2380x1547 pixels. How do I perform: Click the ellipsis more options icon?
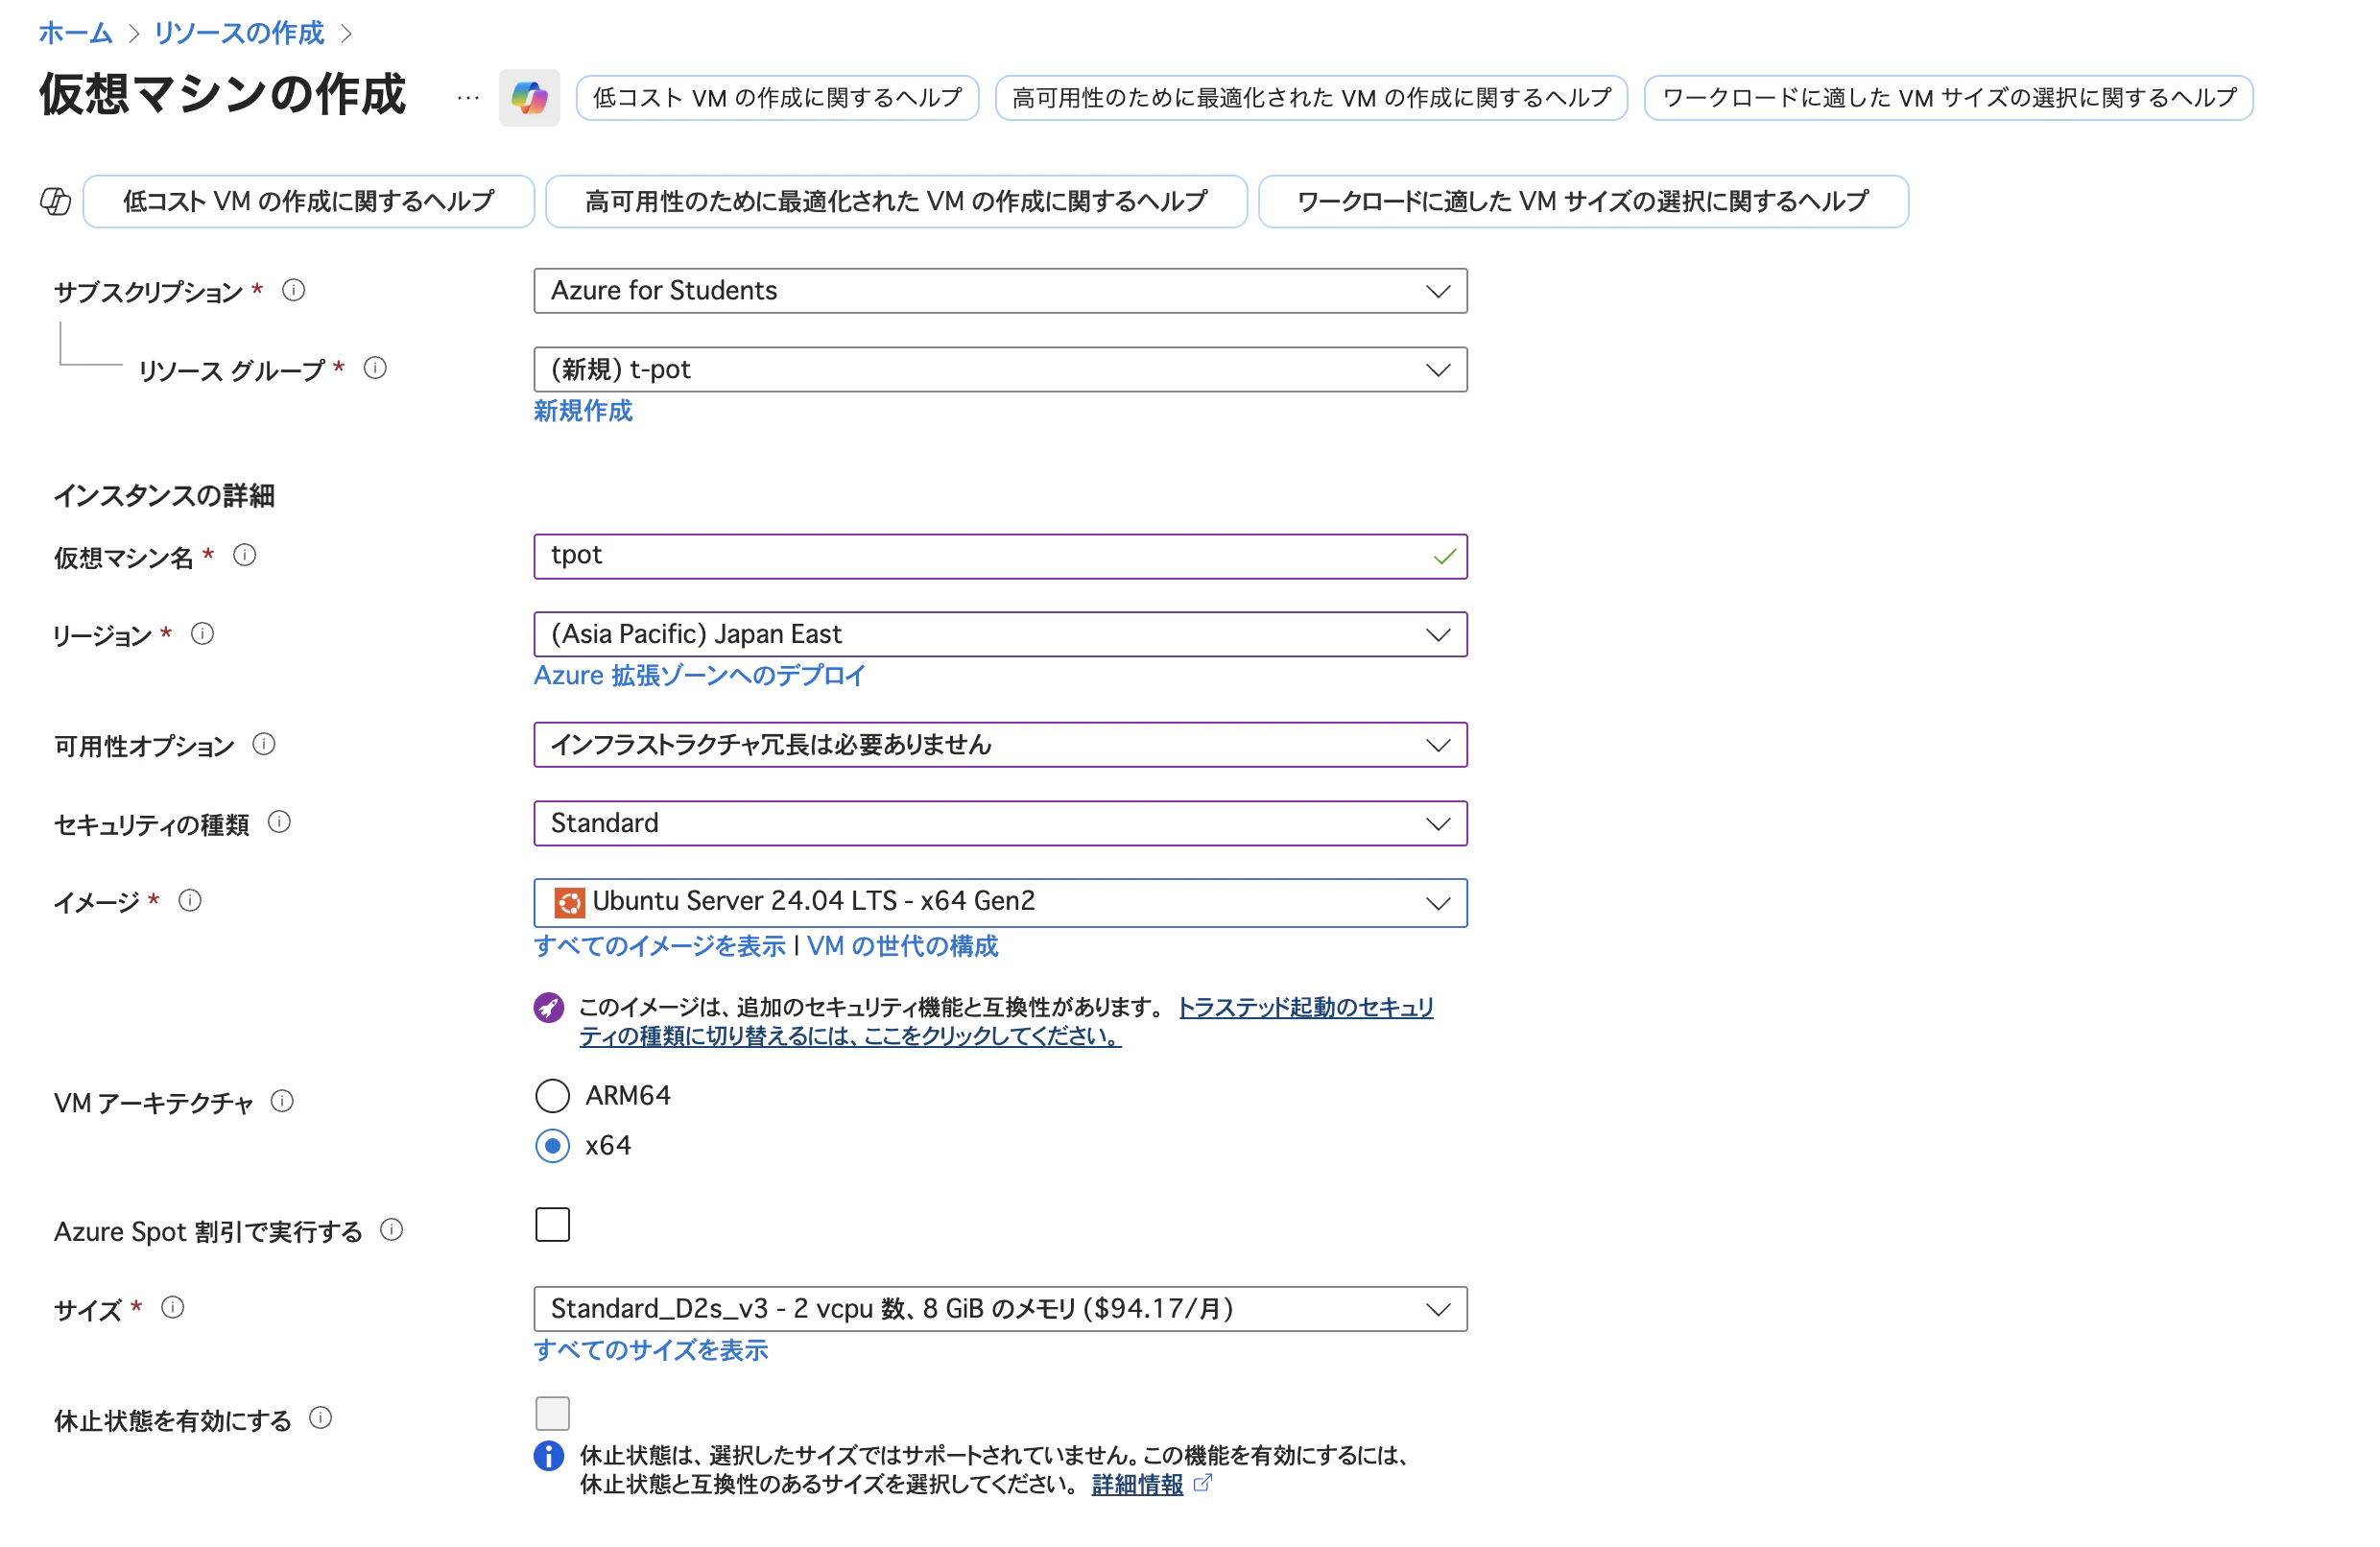(x=468, y=98)
